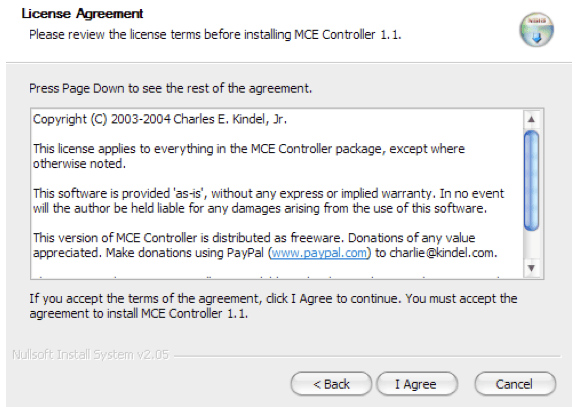Click the I Agree button
The image size is (577, 407).
417,384
